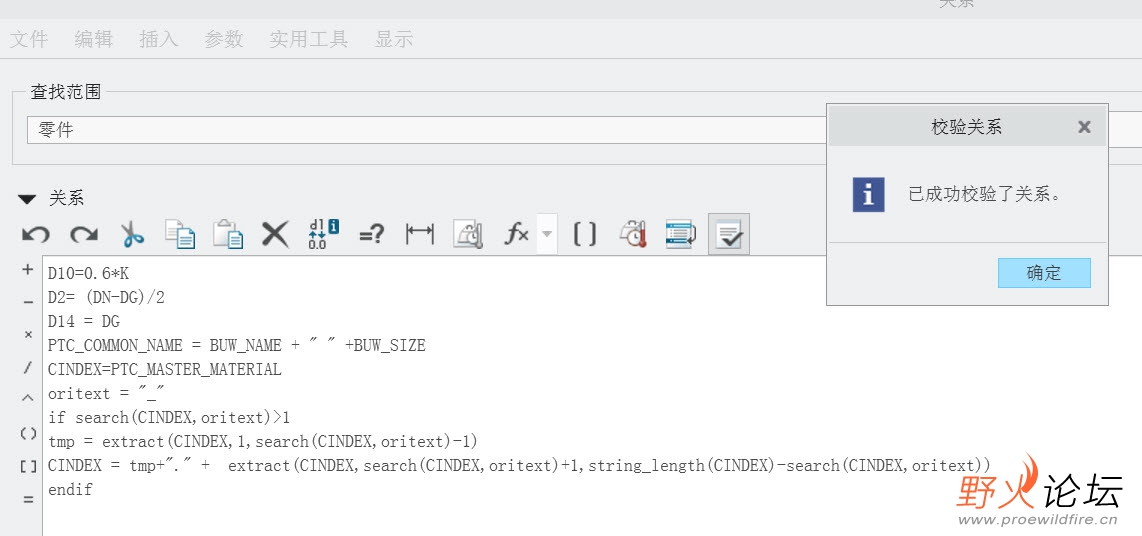Viewport: 1142px width, 536px height.
Task: Click the tmp = extract line
Action: click(263, 441)
